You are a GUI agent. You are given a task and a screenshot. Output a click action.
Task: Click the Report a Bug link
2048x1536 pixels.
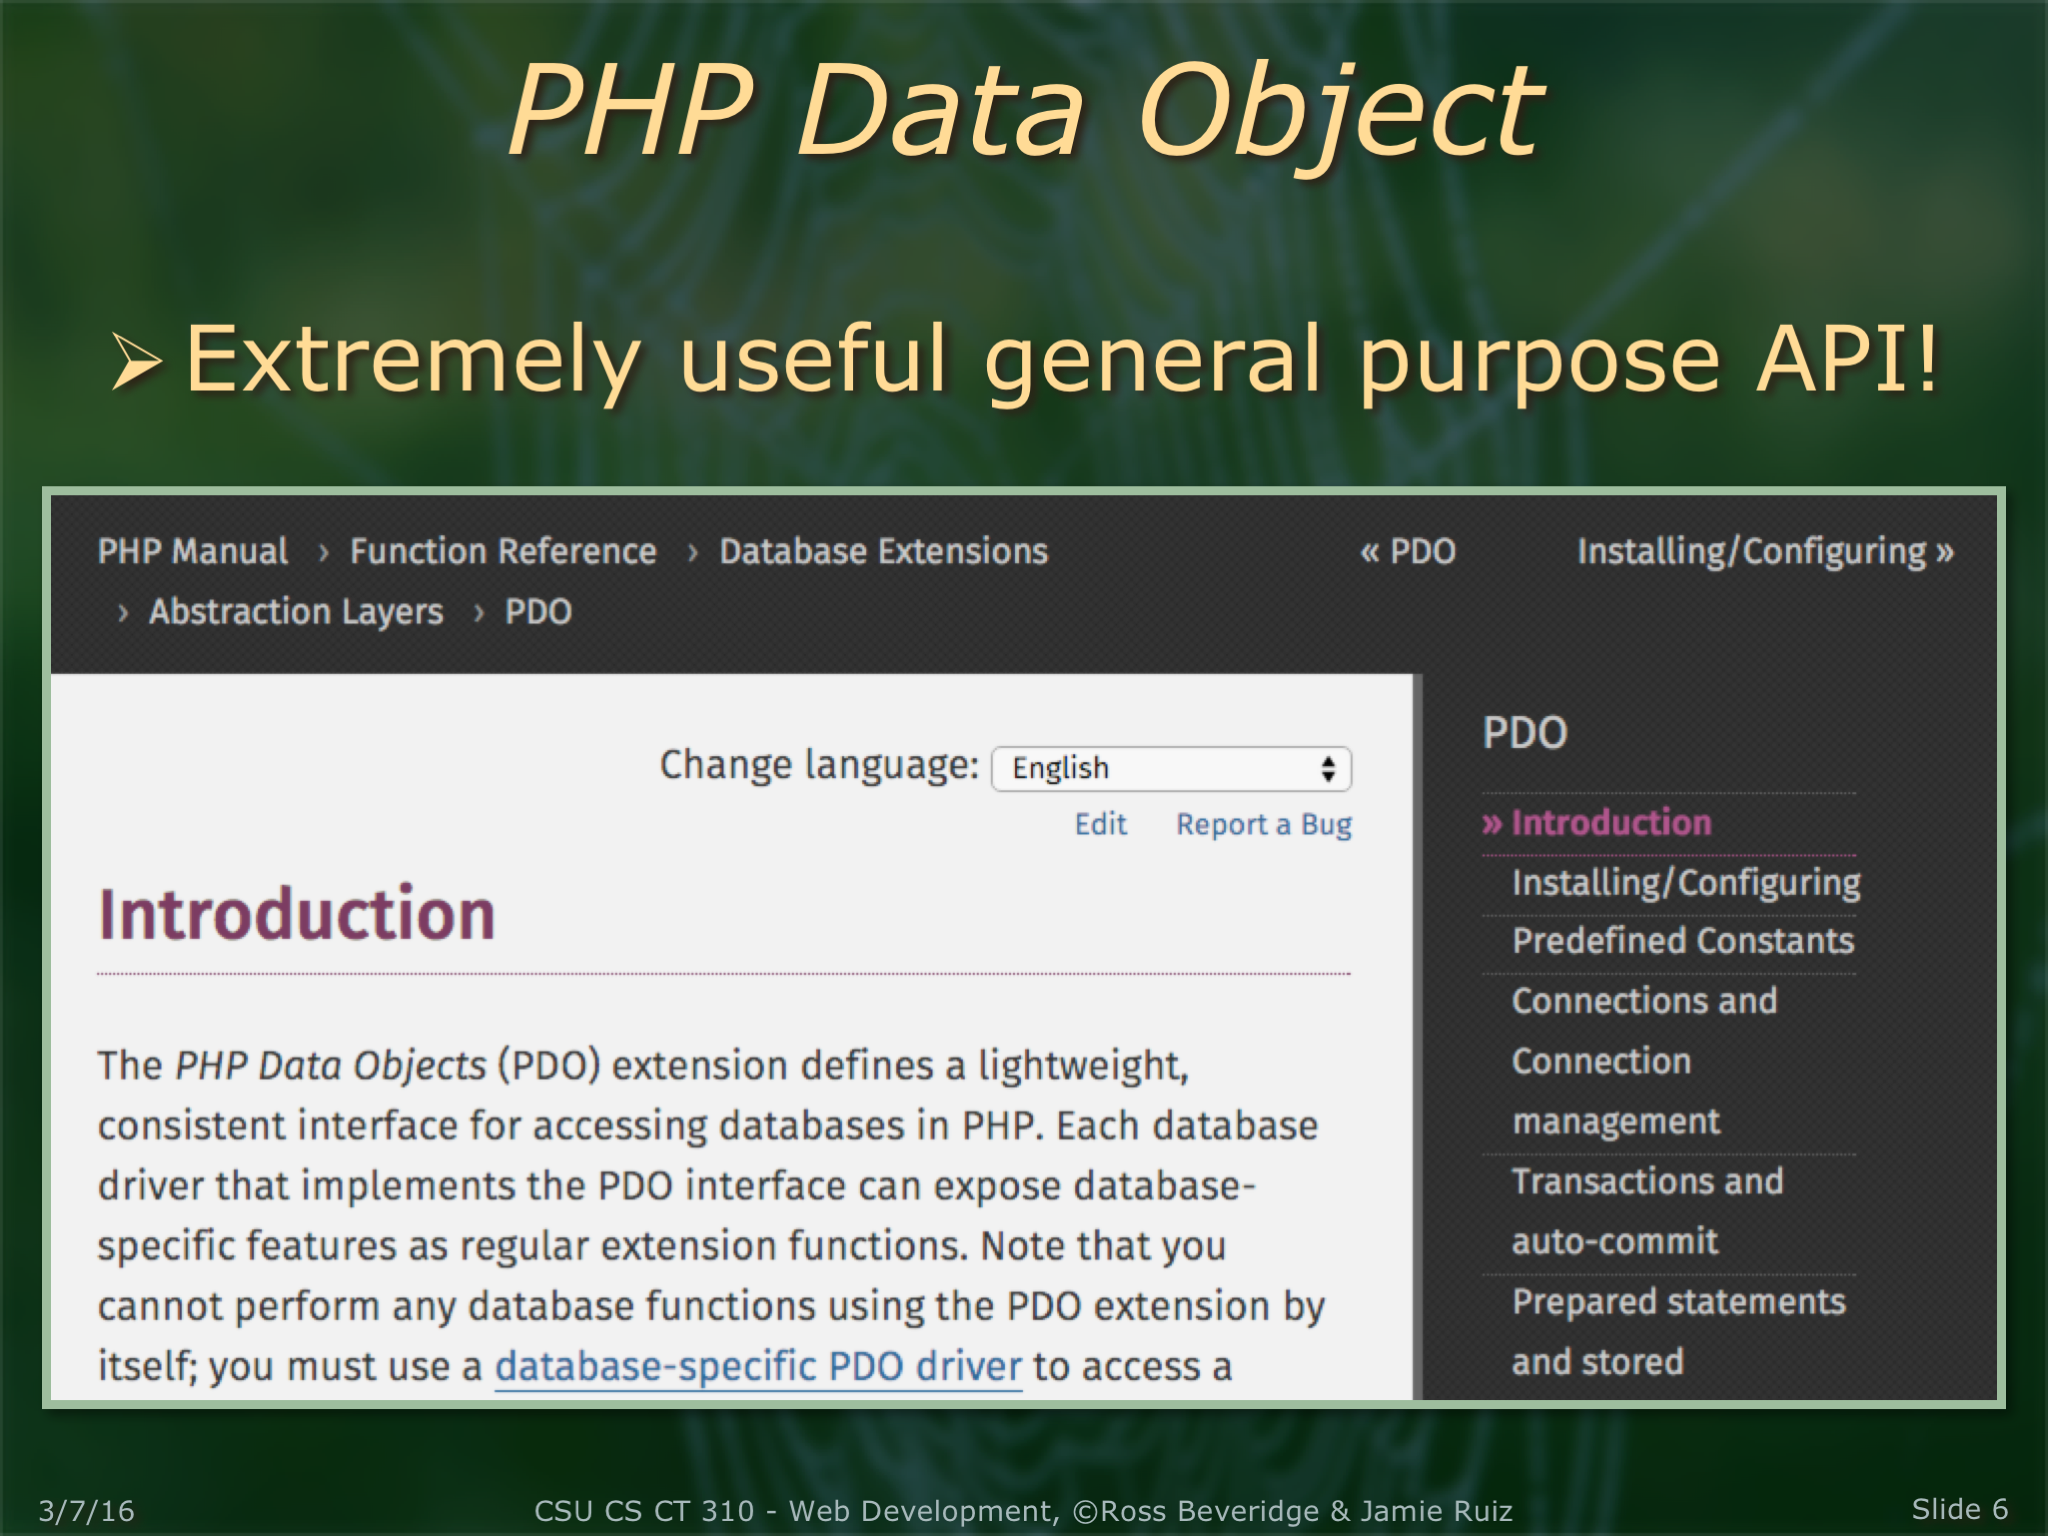(x=1264, y=825)
